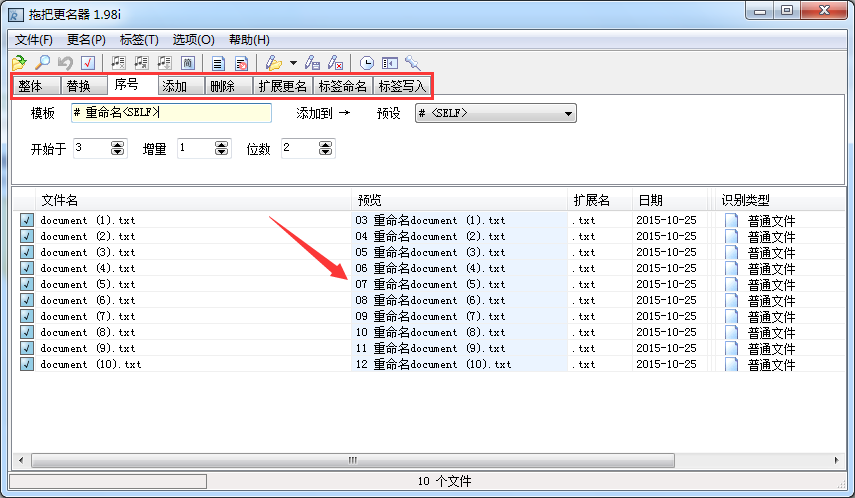
Task: Click the second music-note list icon
Action: (142, 63)
